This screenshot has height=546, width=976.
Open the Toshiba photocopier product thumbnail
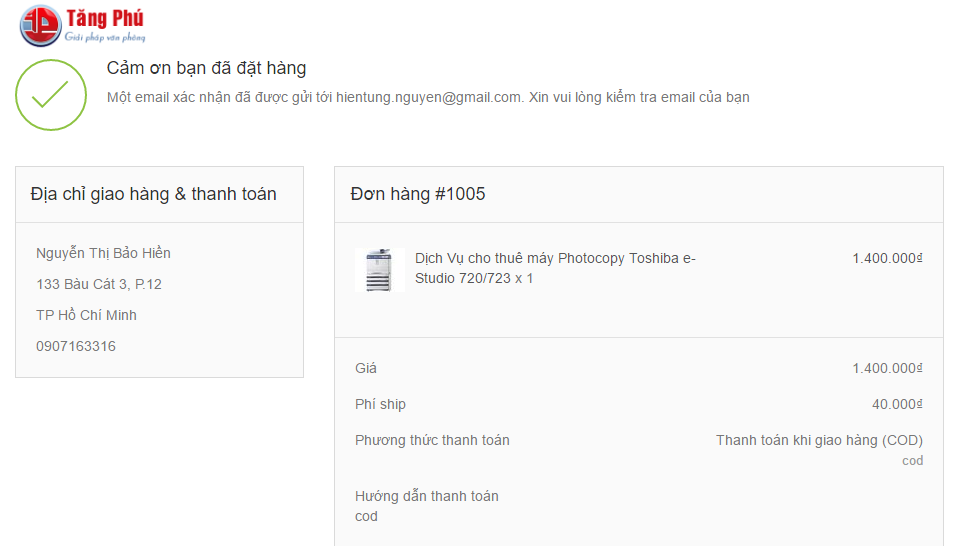(x=378, y=270)
